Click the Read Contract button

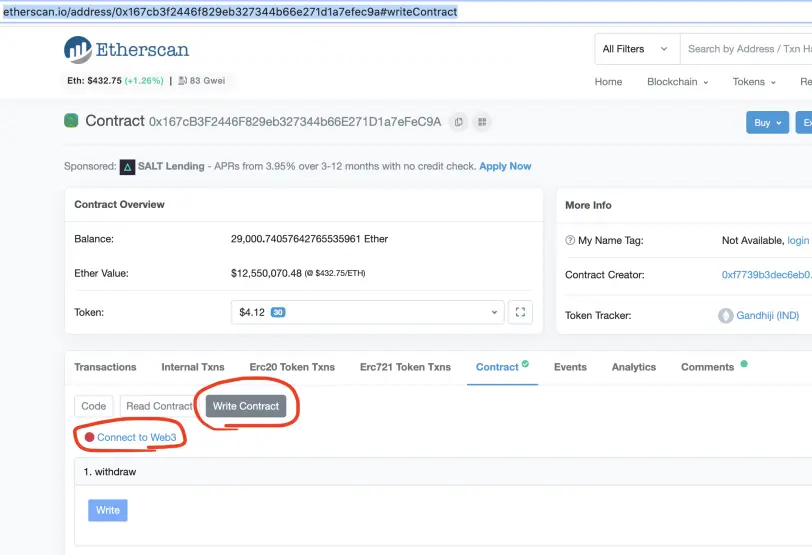[159, 406]
